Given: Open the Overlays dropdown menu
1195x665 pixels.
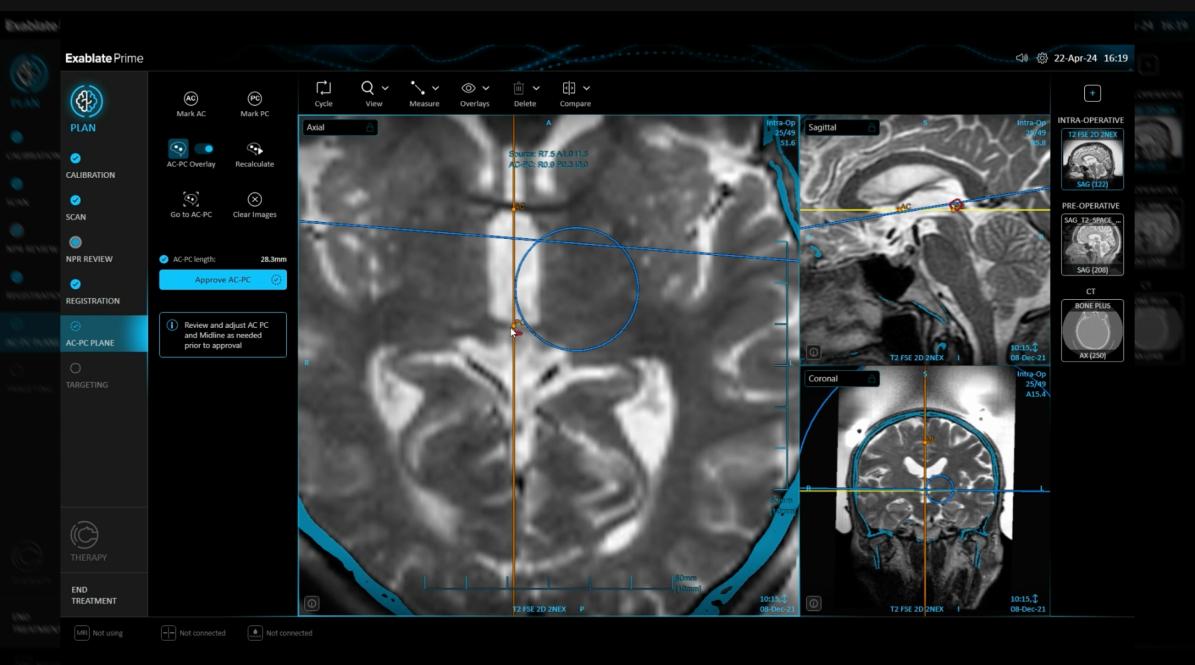Looking at the screenshot, I should pos(486,88).
